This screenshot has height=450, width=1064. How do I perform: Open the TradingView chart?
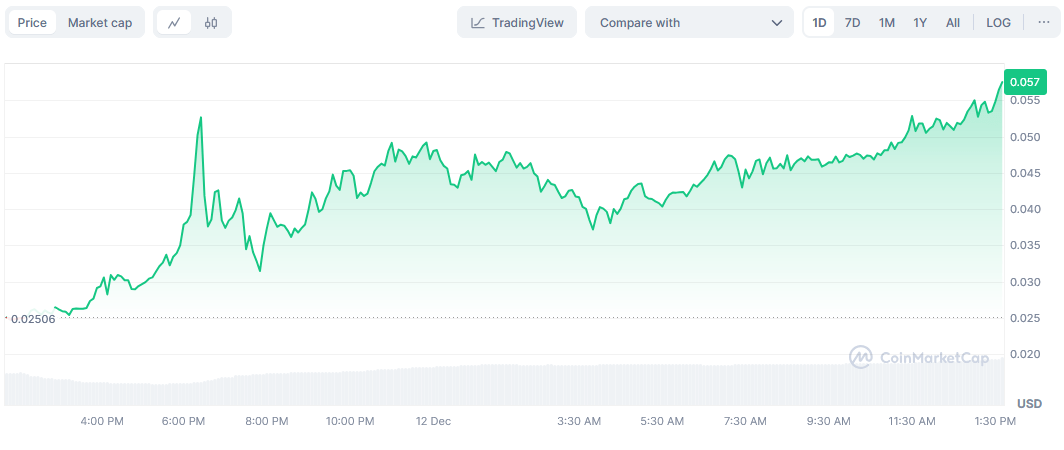pyautogui.click(x=517, y=22)
